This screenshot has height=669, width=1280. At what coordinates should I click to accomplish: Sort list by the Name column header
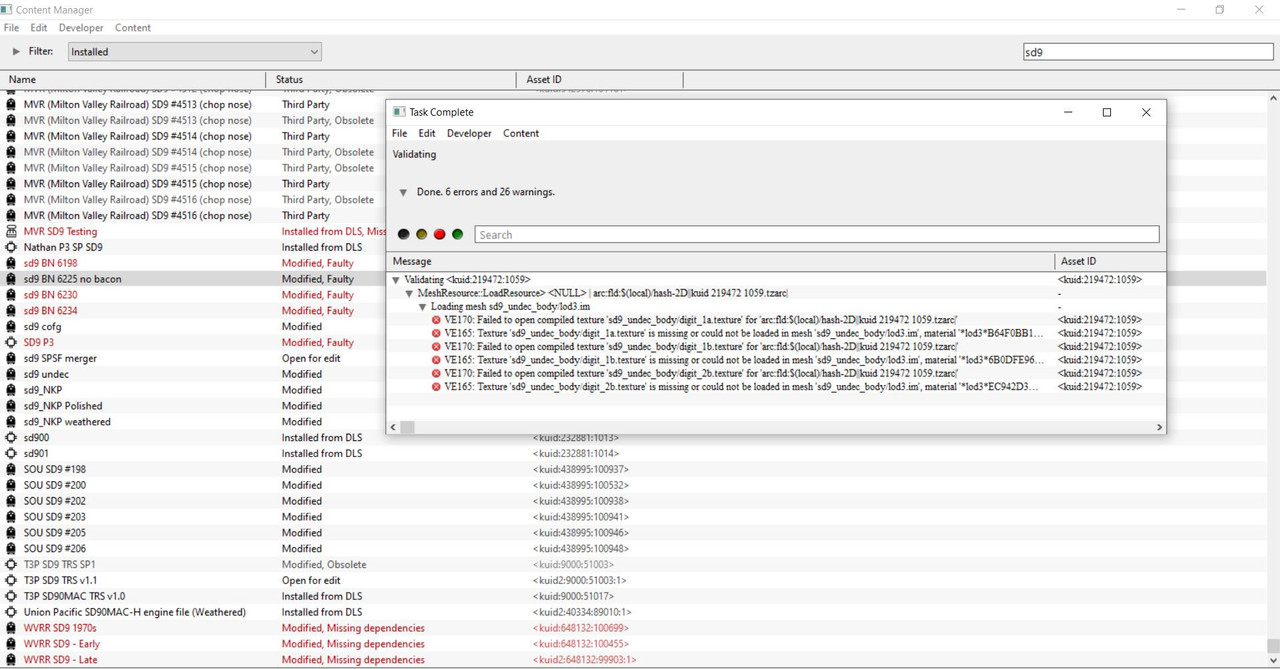pyautogui.click(x=132, y=79)
